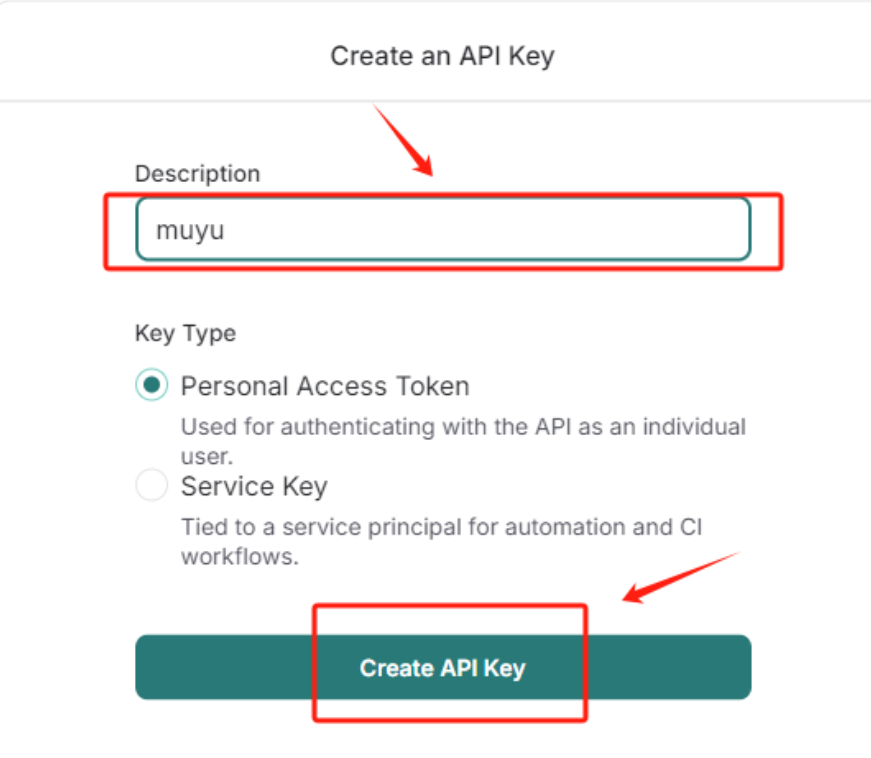Image resolution: width=871 pixels, height=758 pixels.
Task: Submit the form with the teal button
Action: coord(442,667)
